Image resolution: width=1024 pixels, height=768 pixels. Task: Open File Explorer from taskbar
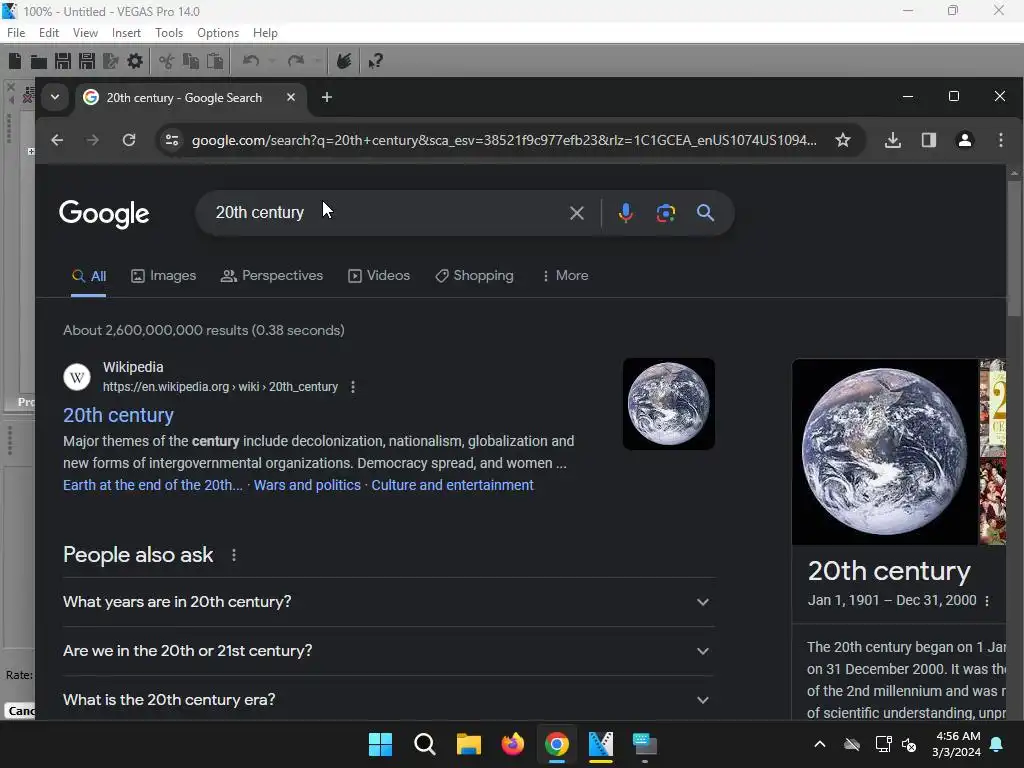[468, 744]
